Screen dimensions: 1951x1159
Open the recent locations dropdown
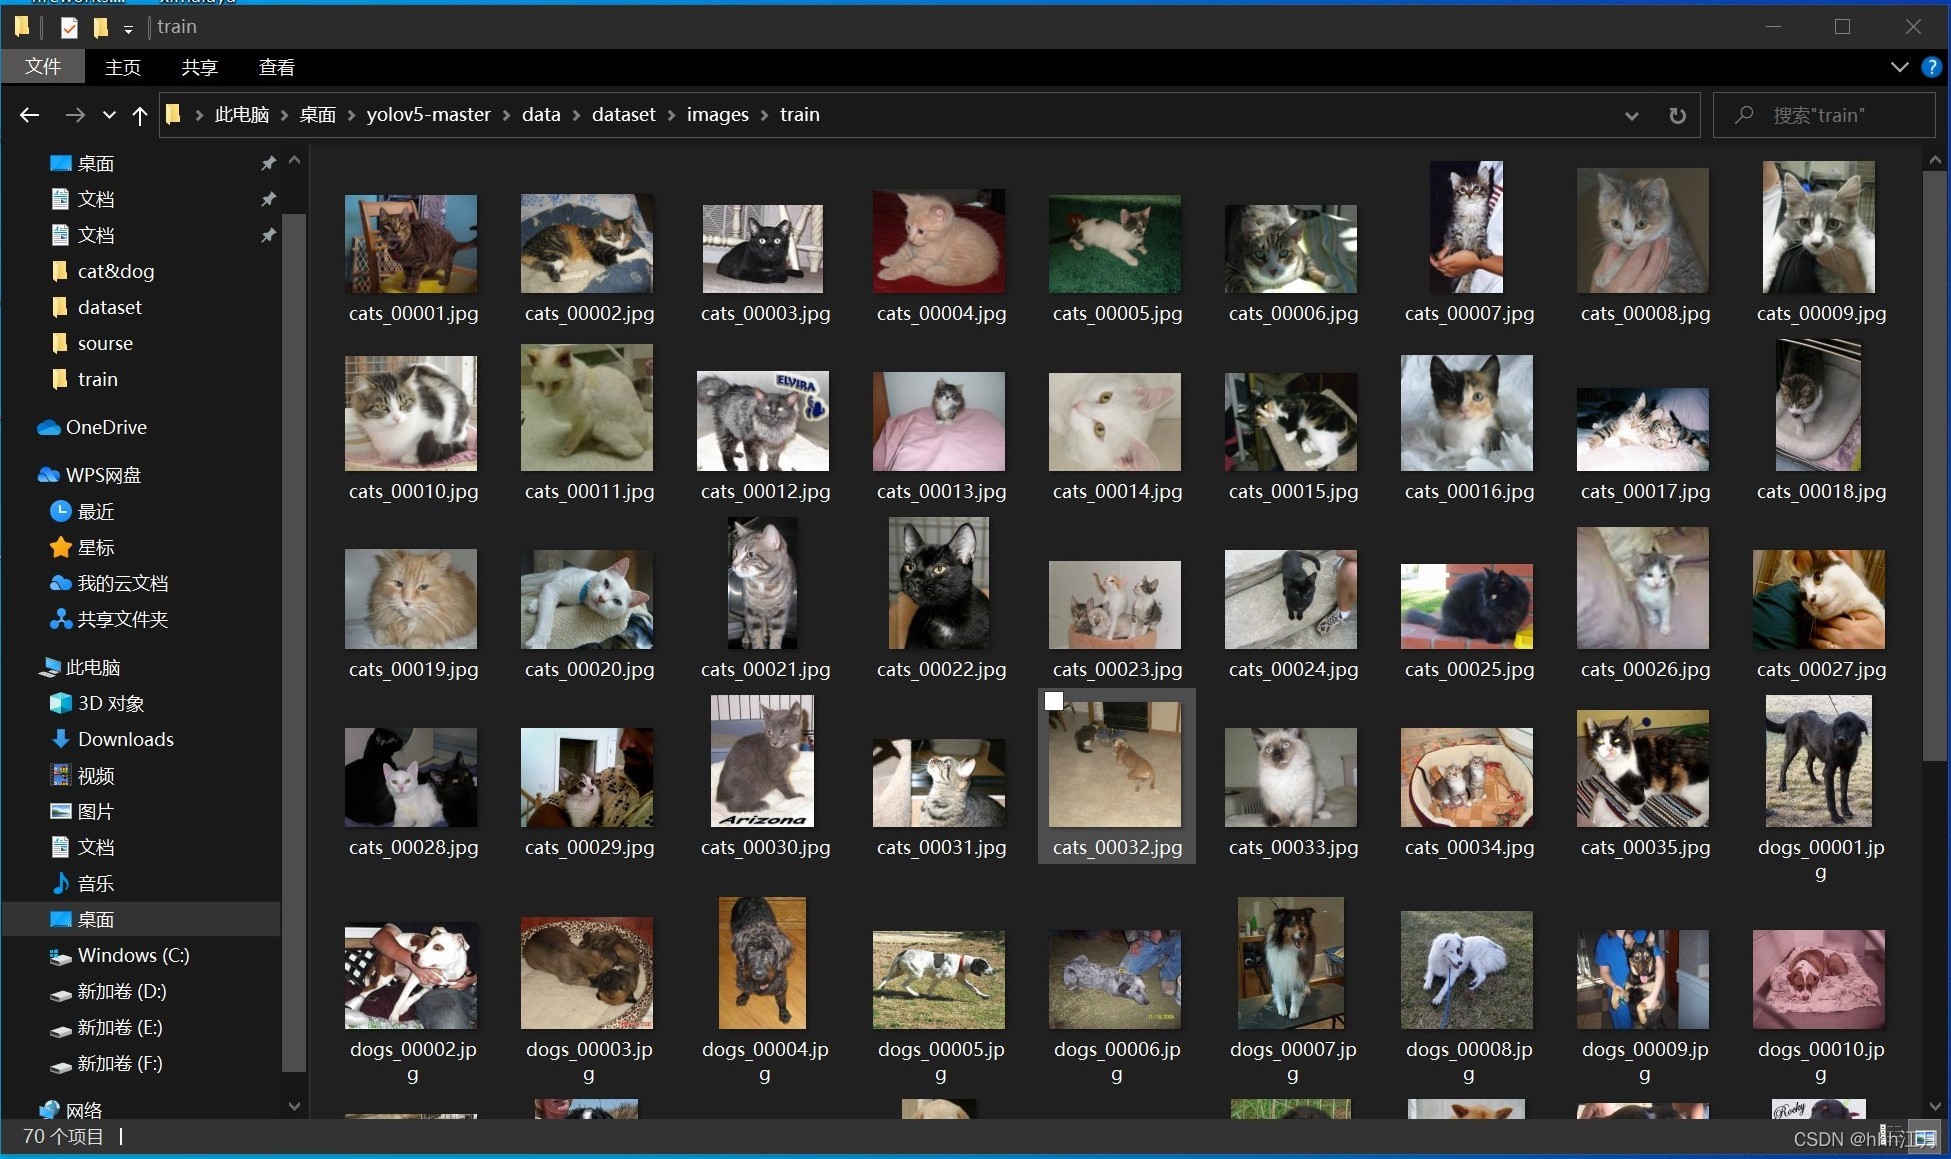click(x=109, y=115)
